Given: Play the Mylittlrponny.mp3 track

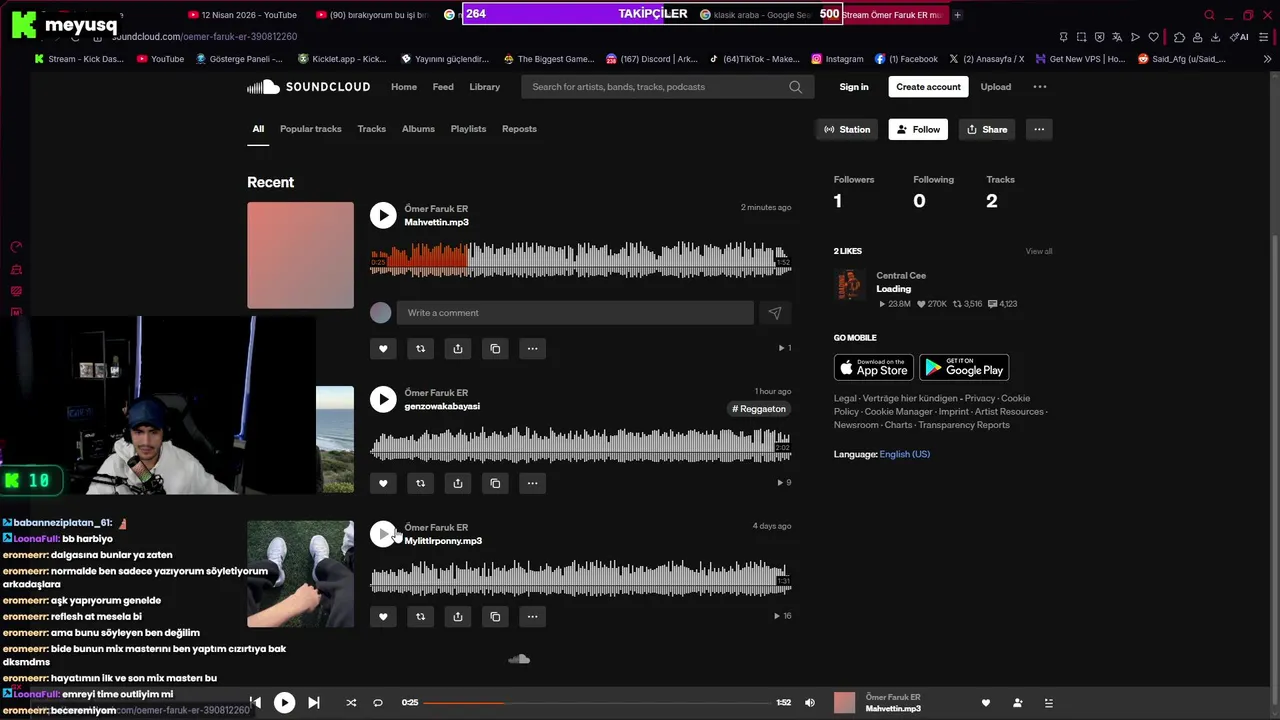Looking at the screenshot, I should coord(383,534).
